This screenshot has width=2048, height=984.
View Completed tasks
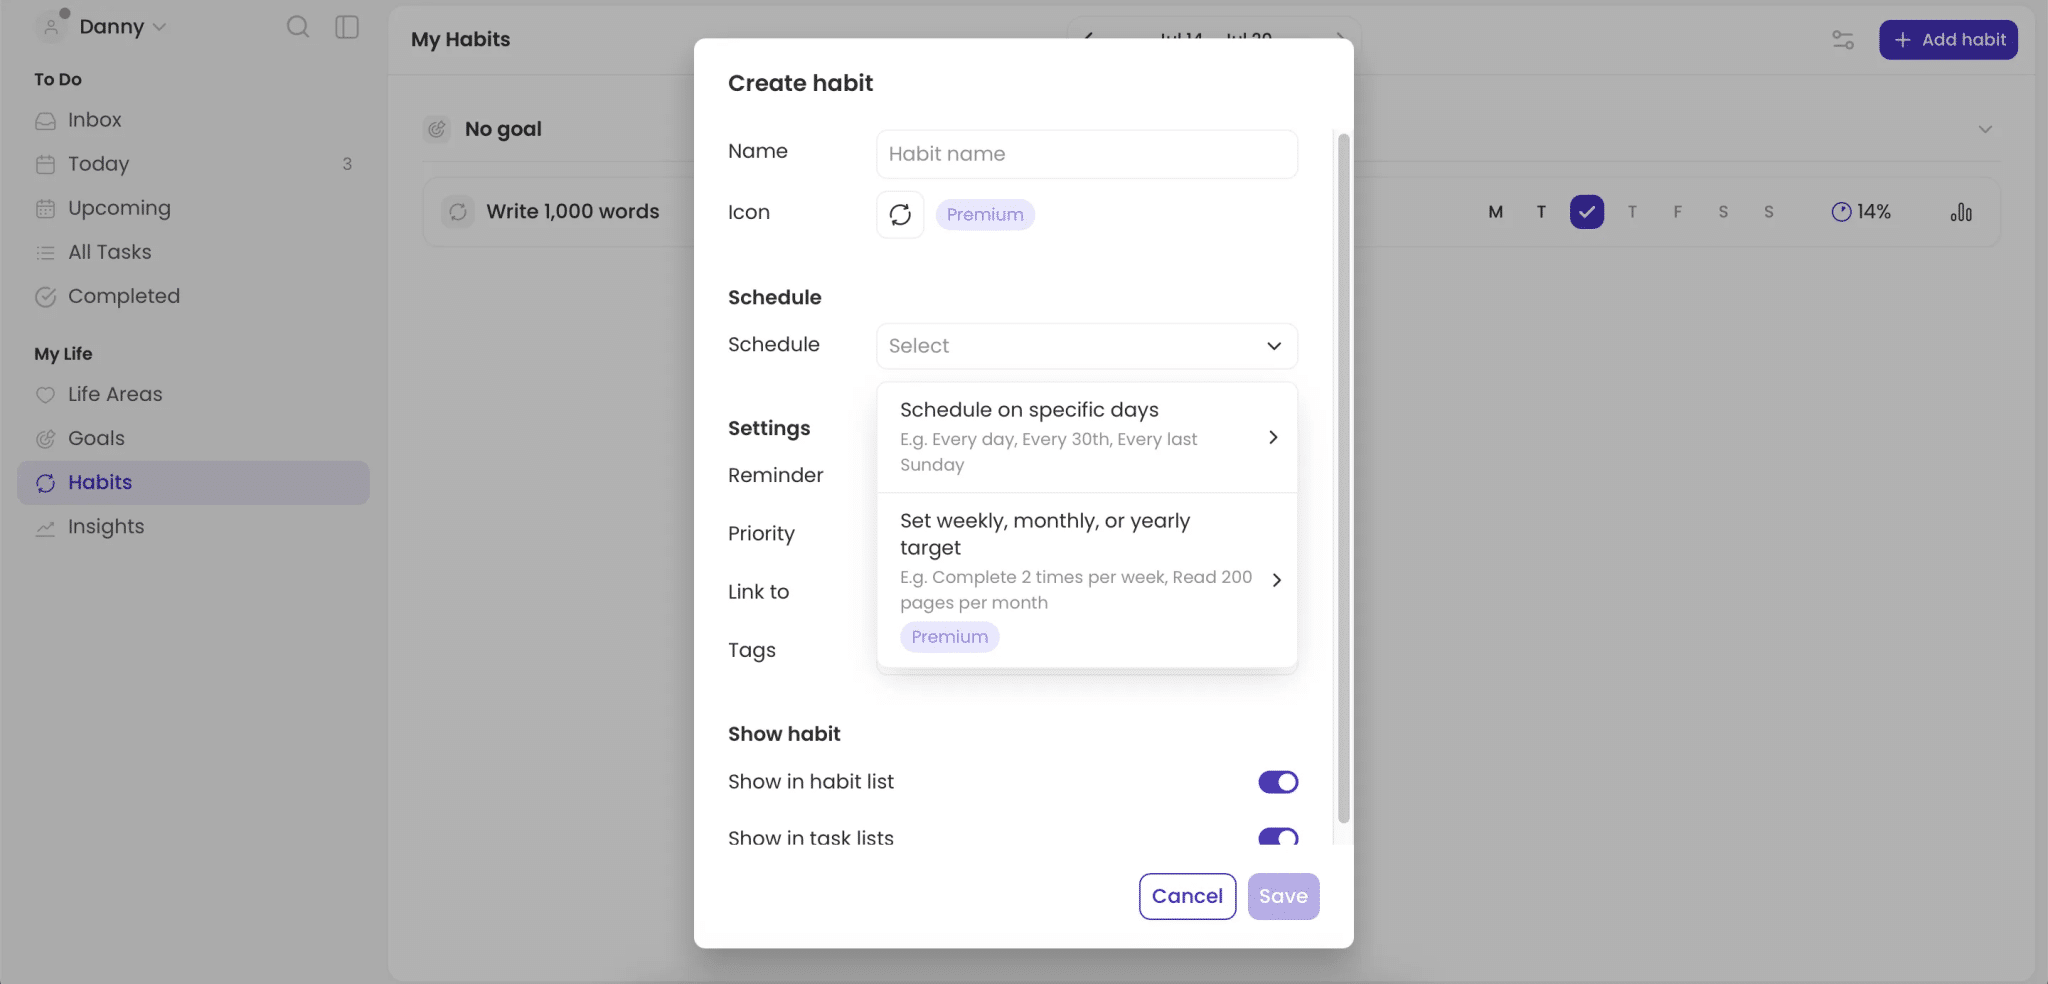pos(123,296)
